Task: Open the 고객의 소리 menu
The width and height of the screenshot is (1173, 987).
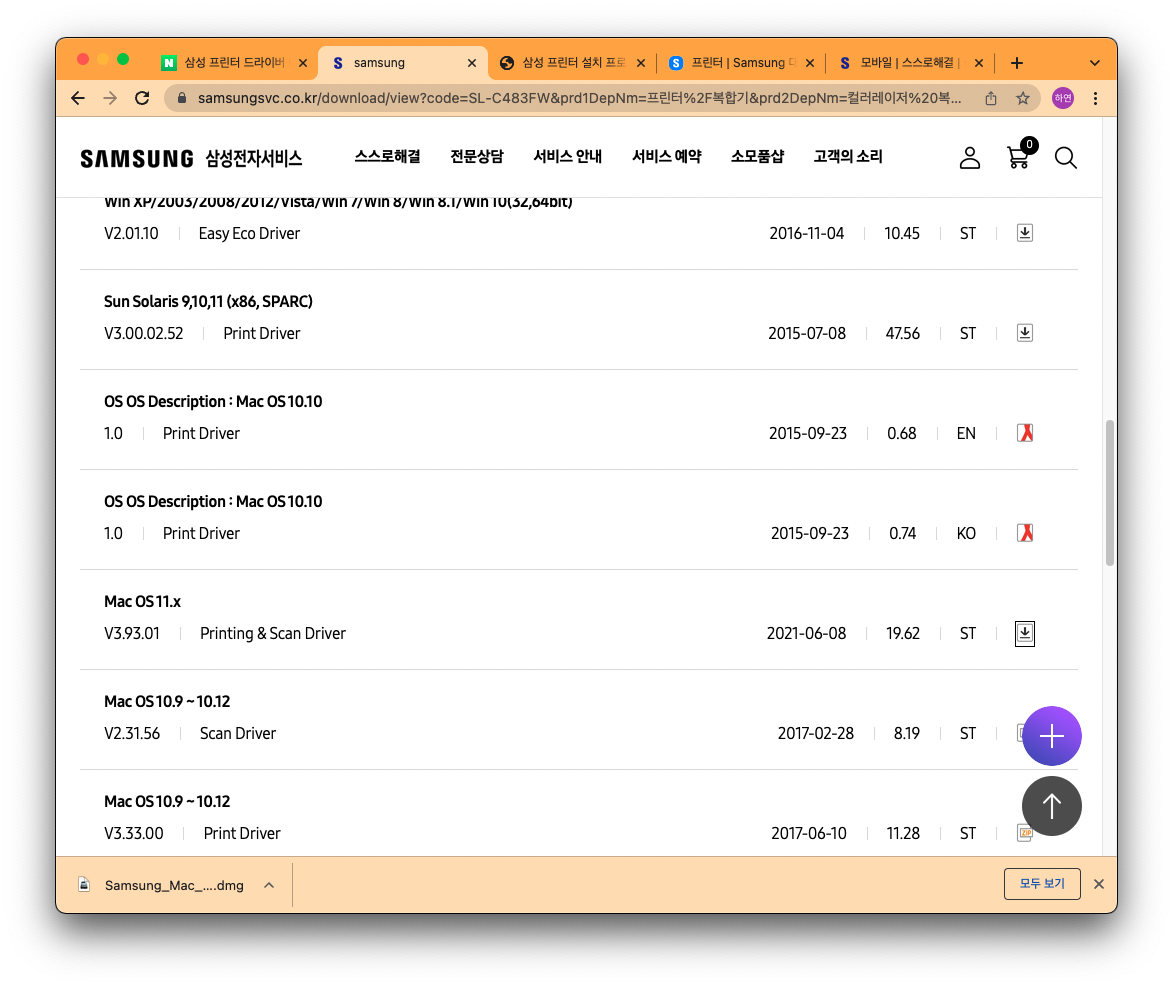Action: (x=848, y=156)
